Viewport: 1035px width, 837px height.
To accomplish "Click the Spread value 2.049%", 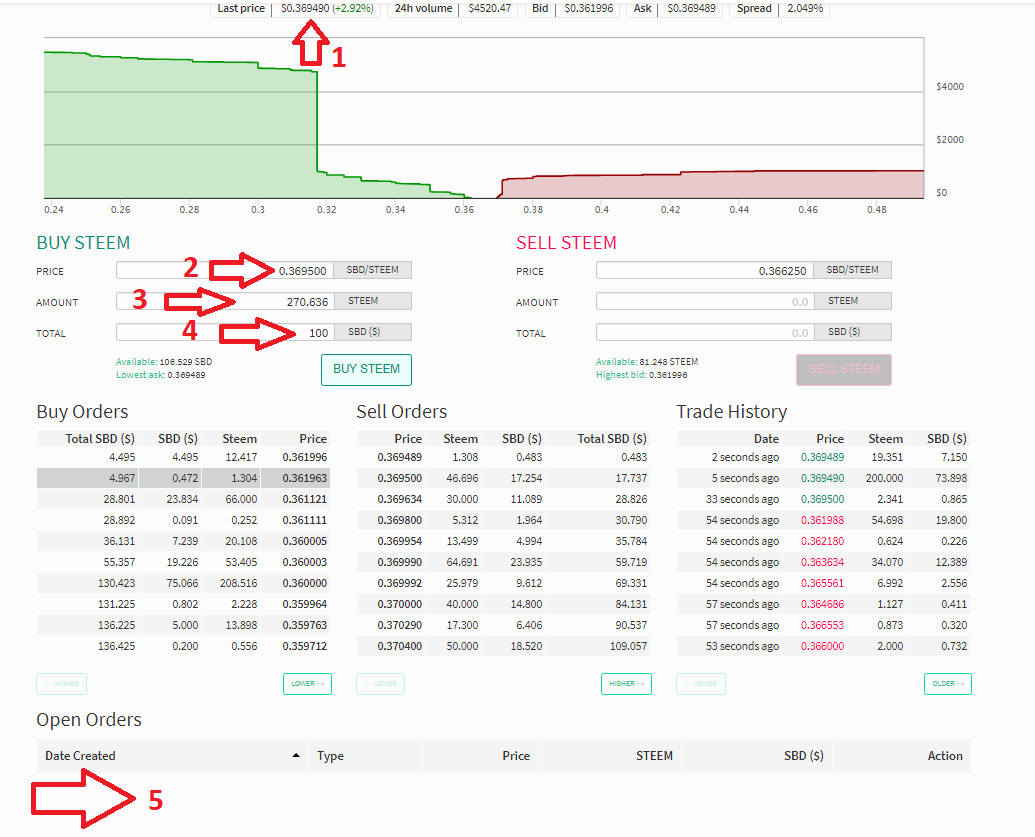I will tap(805, 8).
